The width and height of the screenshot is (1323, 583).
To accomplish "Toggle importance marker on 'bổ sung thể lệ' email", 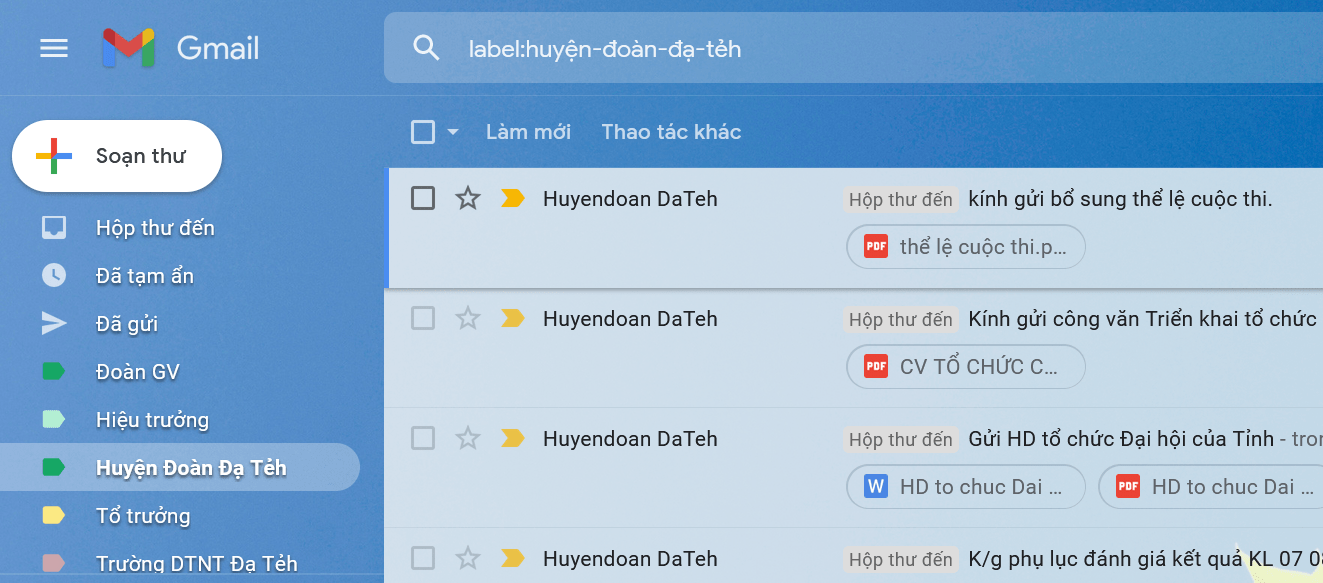I will (513, 198).
